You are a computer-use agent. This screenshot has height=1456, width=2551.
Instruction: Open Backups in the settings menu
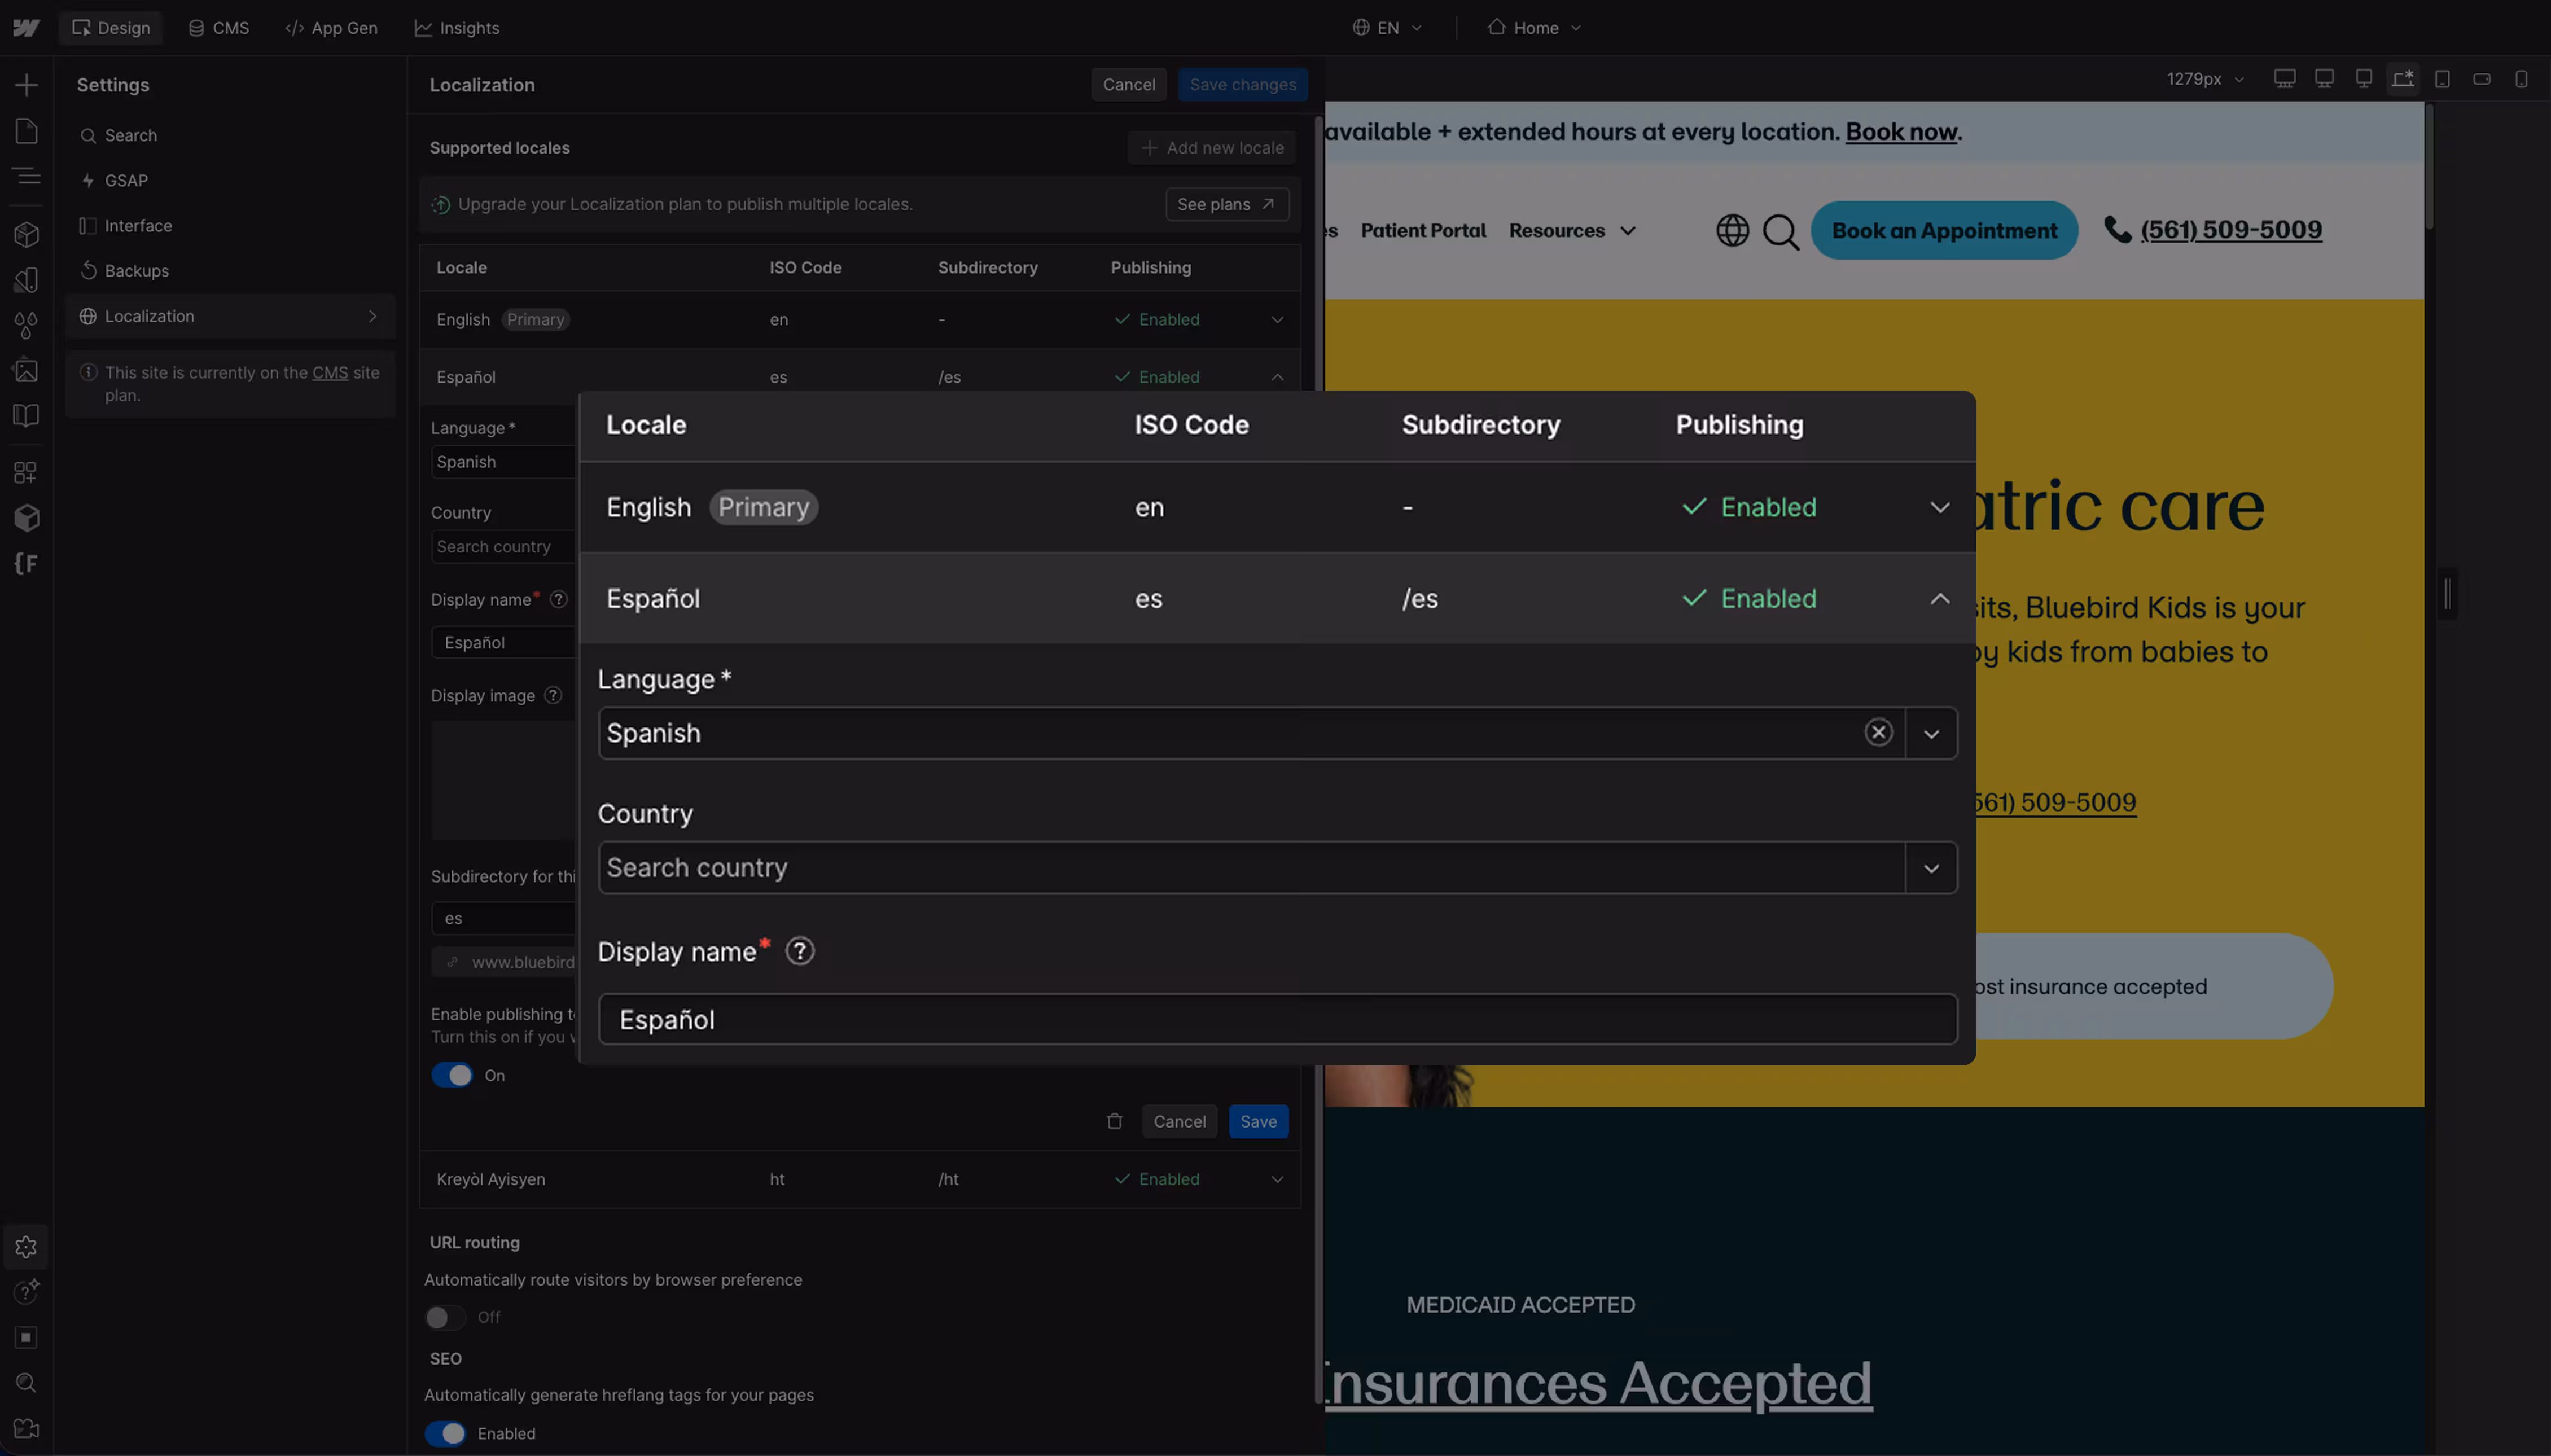tap(136, 271)
